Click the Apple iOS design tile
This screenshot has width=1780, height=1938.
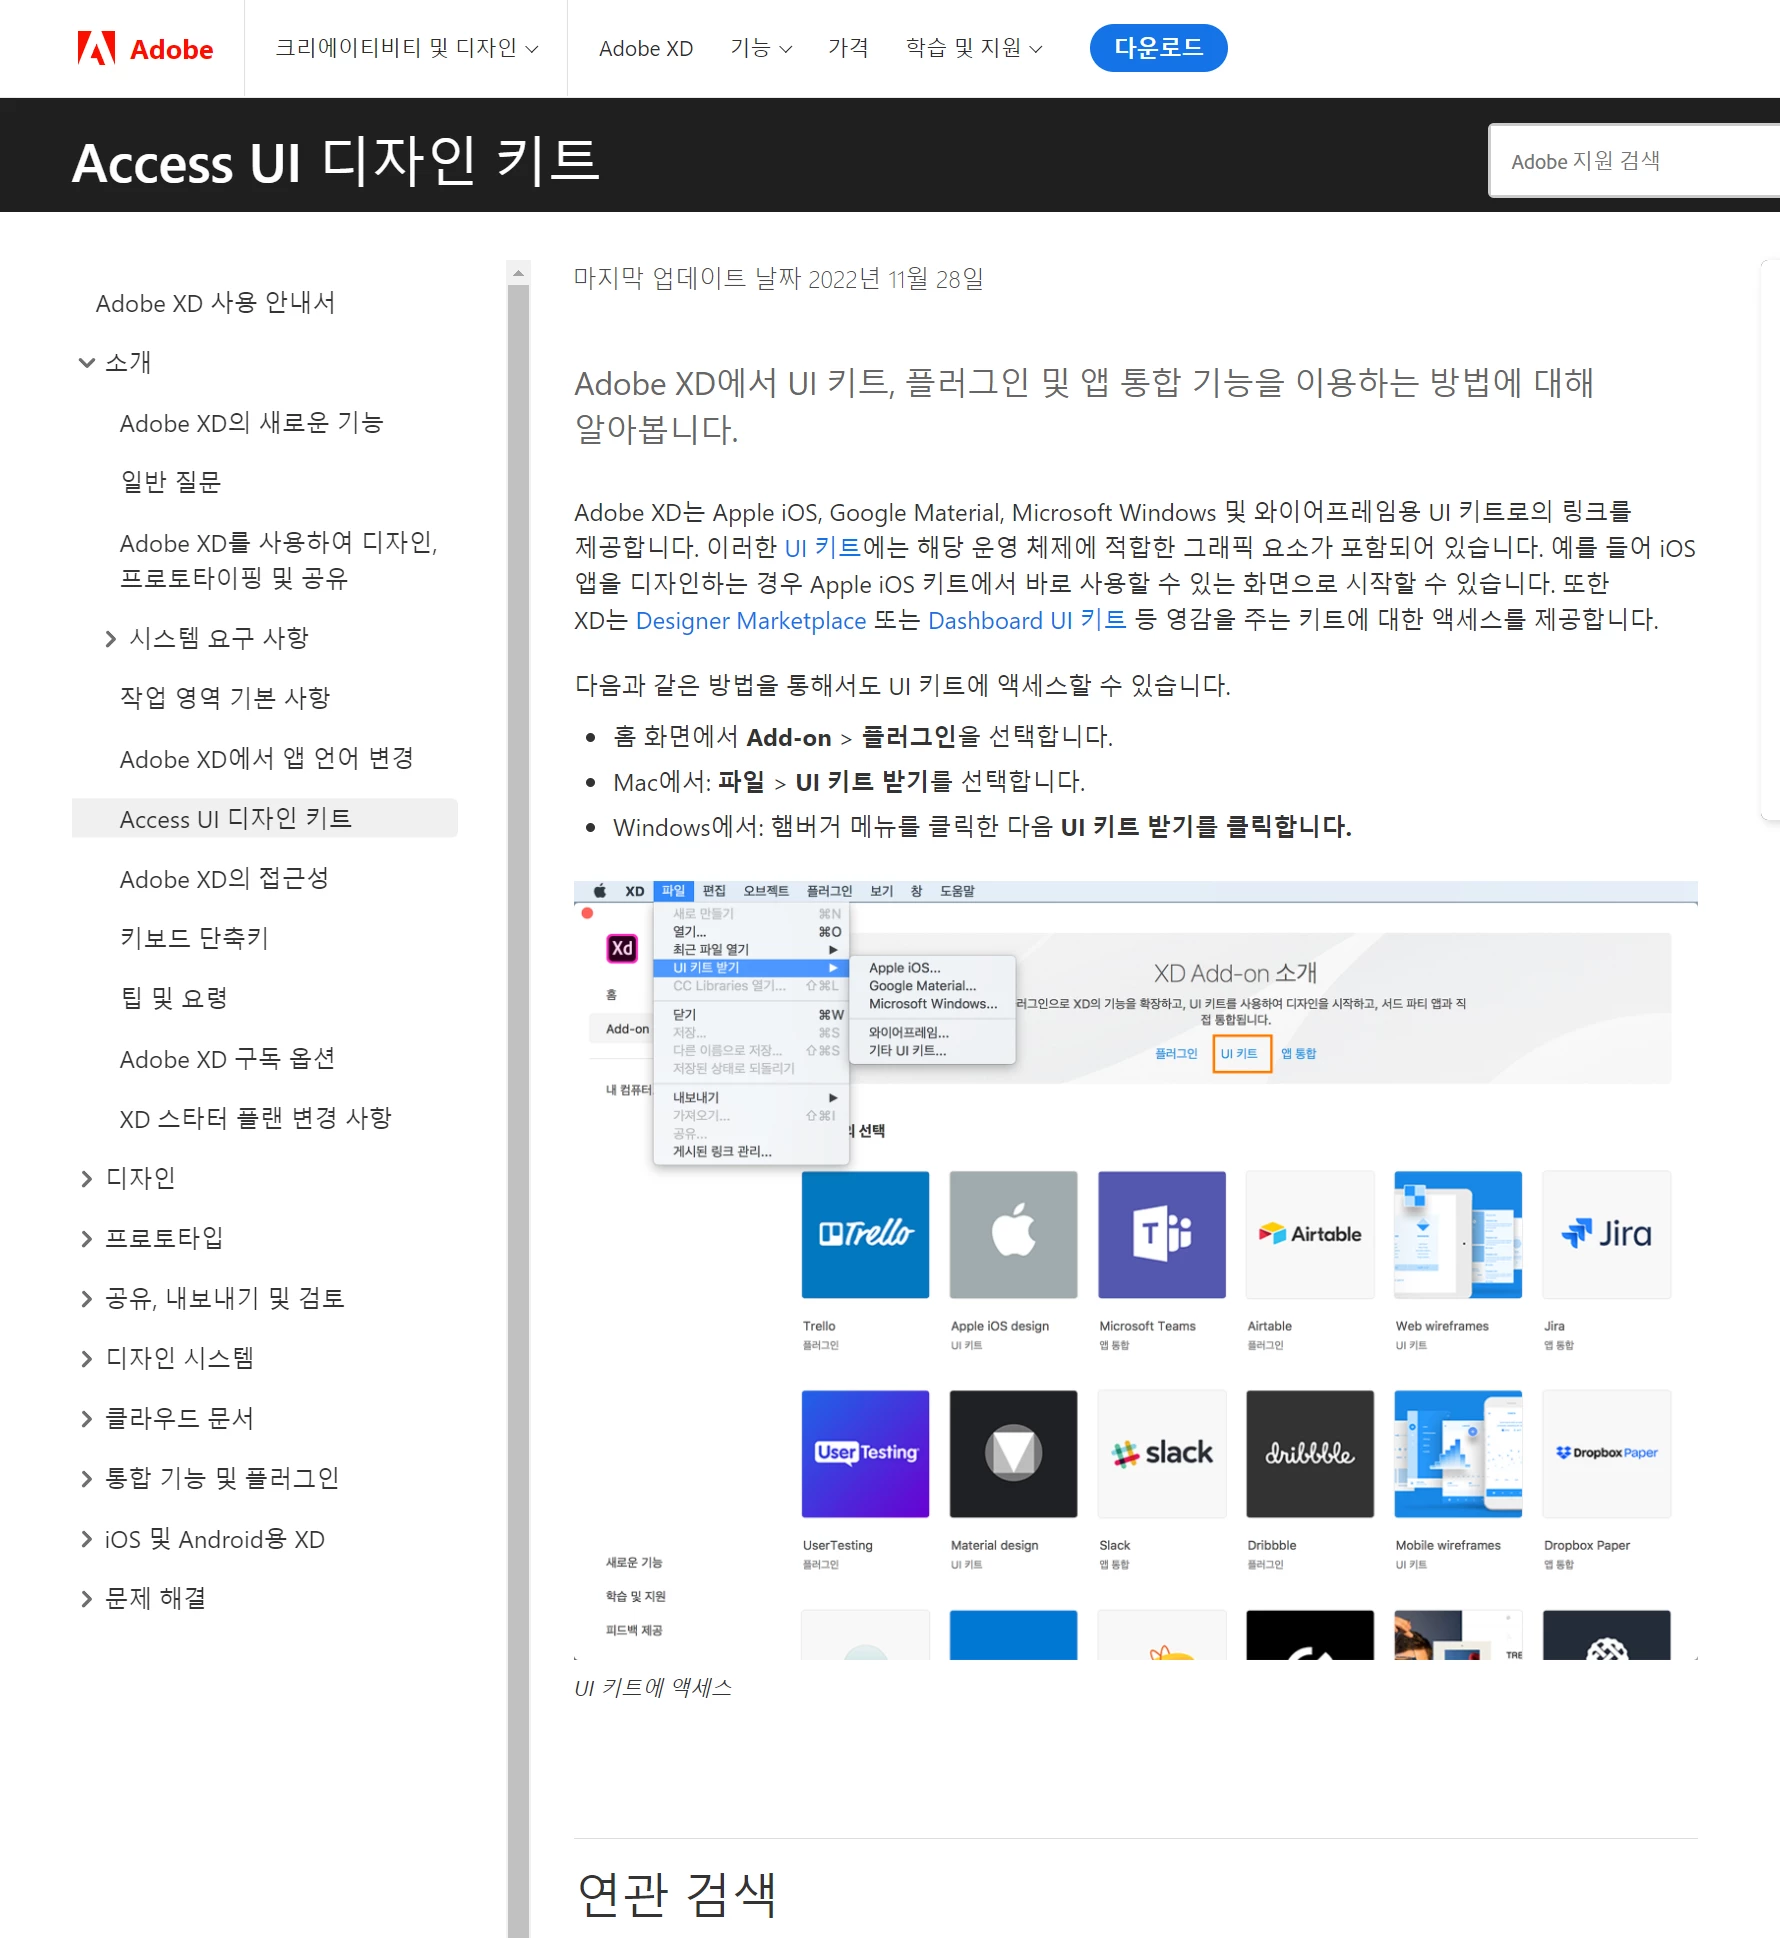pyautogui.click(x=1013, y=1234)
